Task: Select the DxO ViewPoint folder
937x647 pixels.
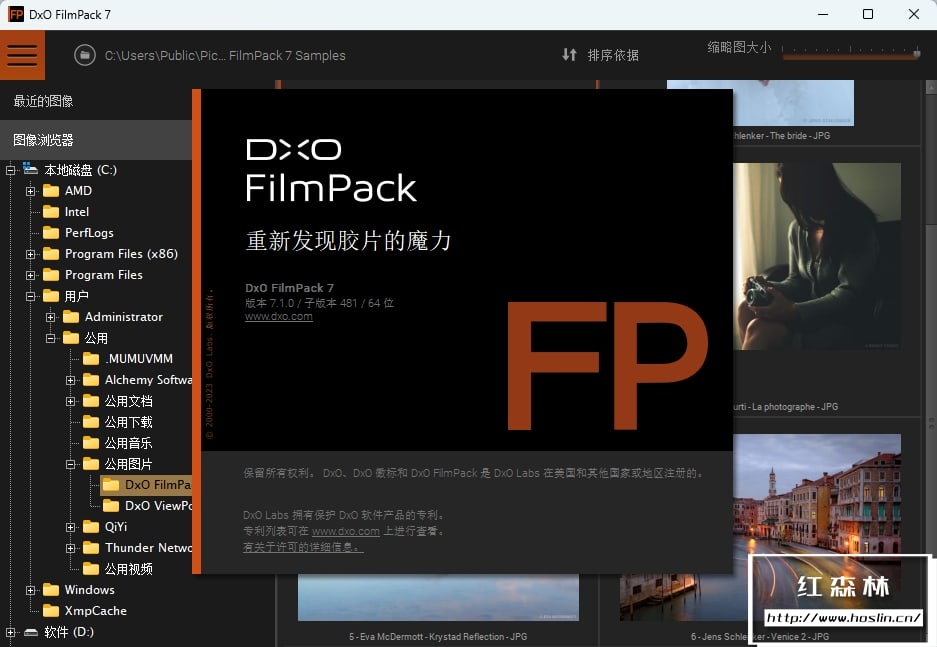Action: tap(158, 505)
